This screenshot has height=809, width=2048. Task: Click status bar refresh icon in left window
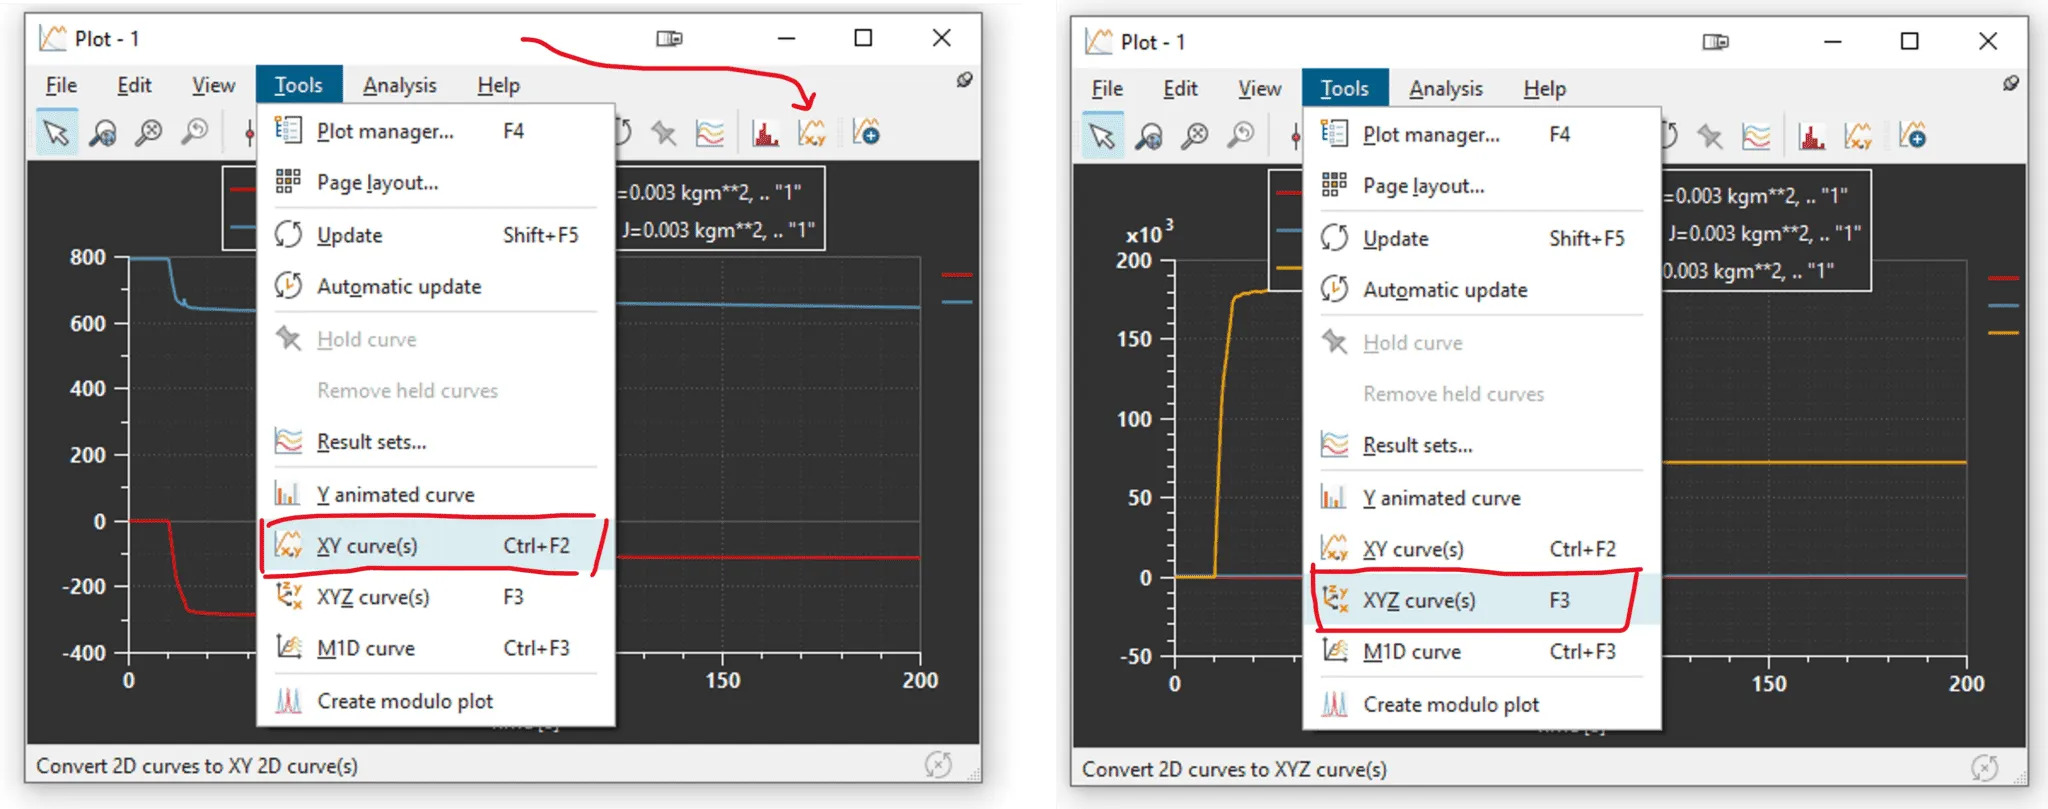click(x=938, y=766)
